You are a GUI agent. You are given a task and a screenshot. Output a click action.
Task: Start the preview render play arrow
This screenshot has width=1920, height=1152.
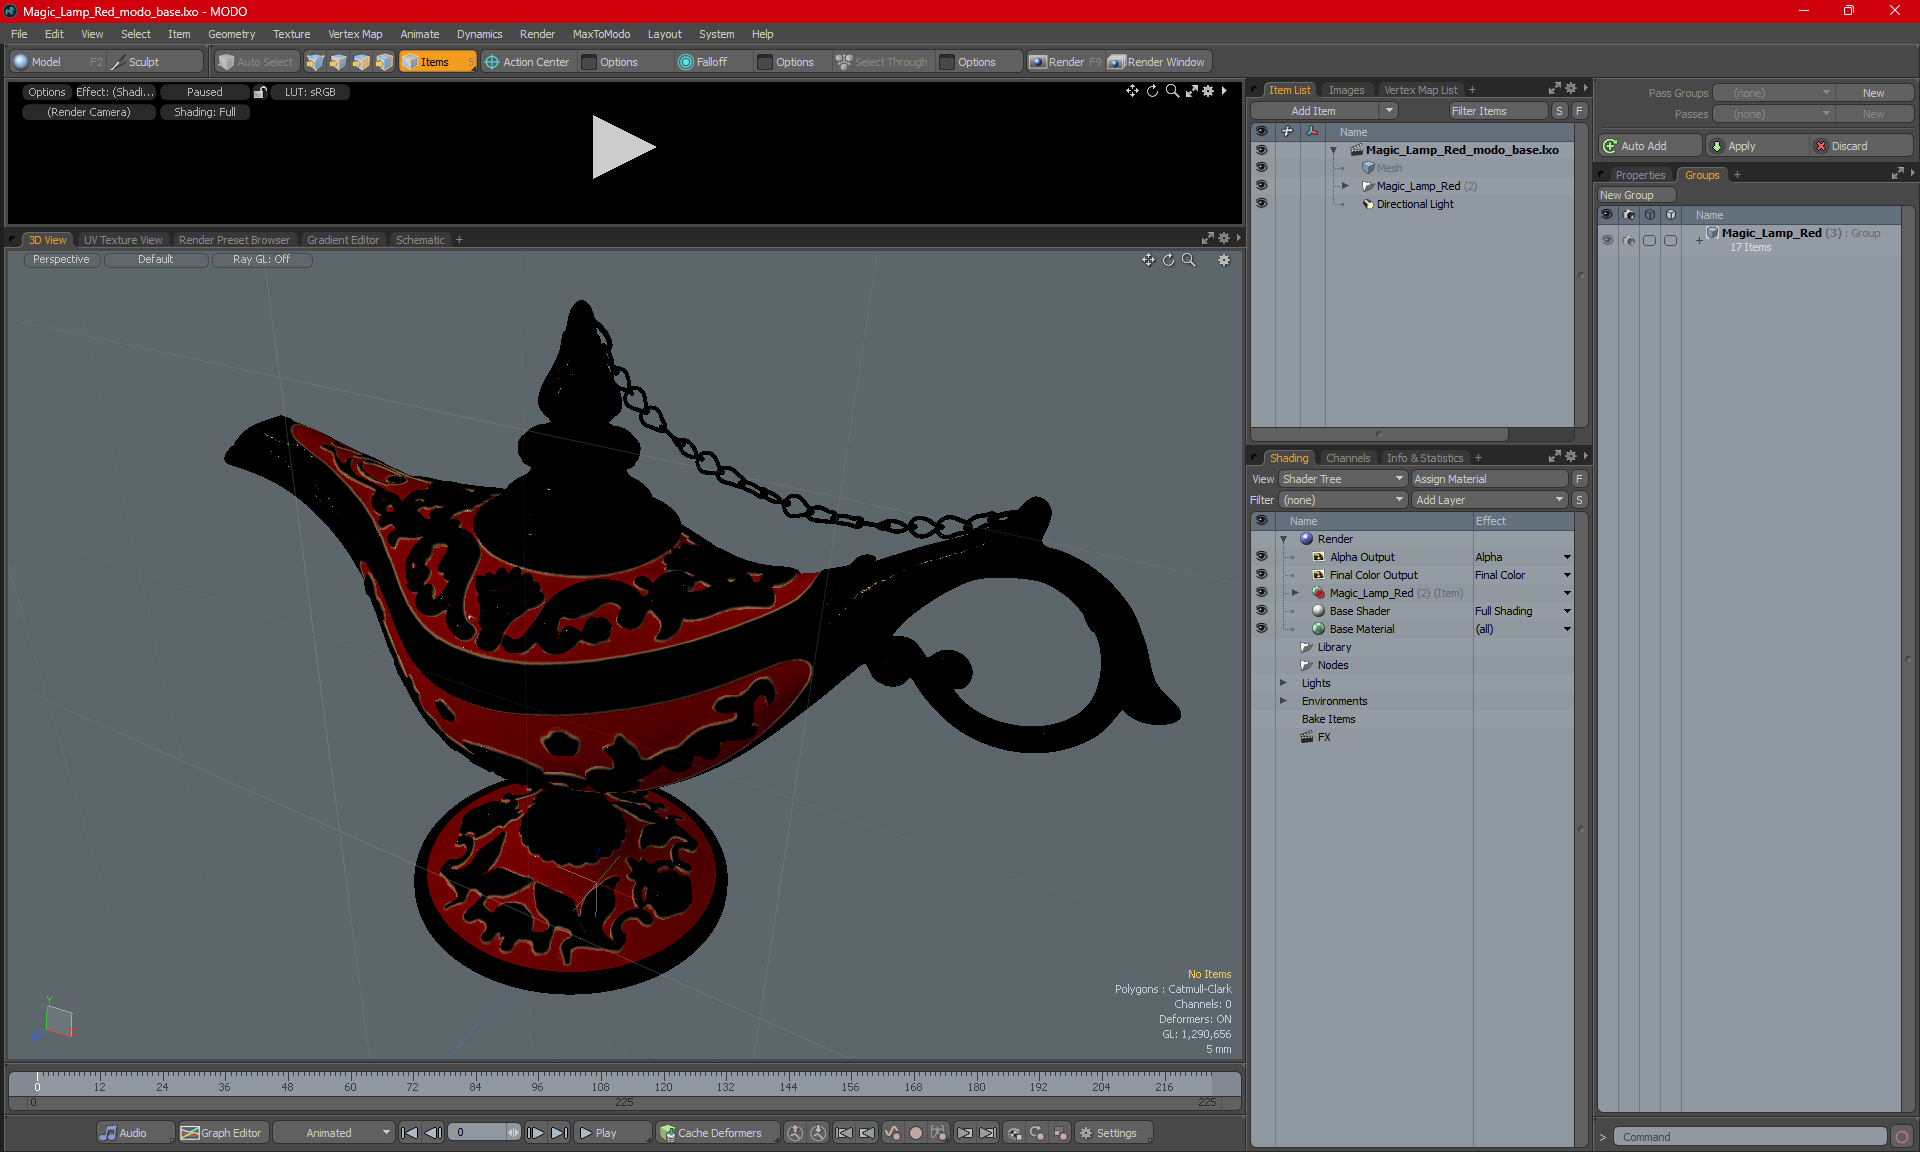click(622, 147)
